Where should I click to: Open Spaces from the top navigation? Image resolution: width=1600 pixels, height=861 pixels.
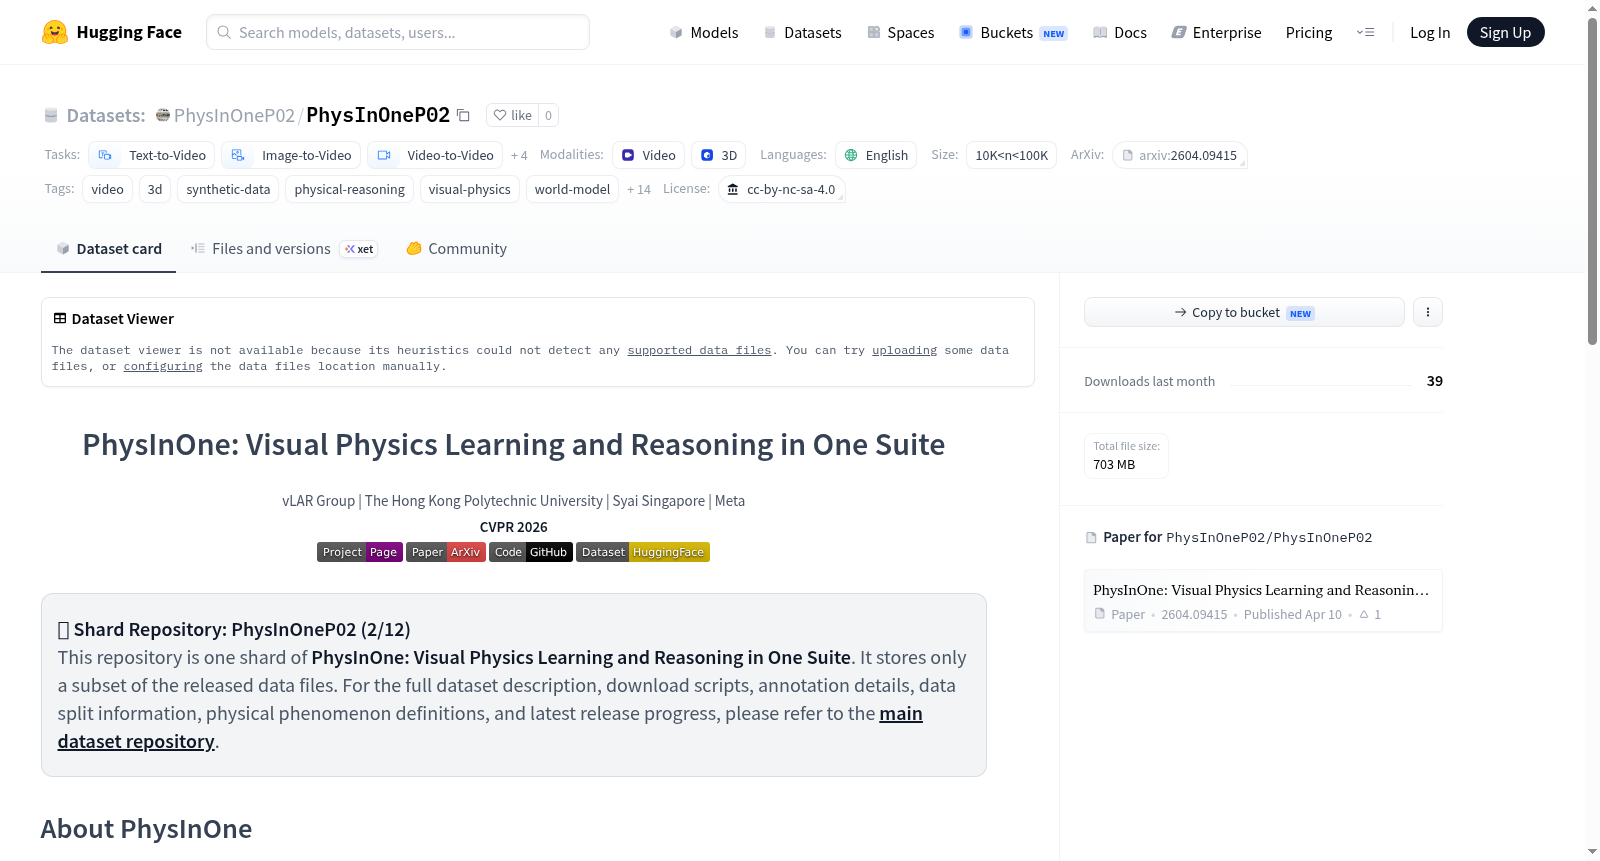pos(901,32)
